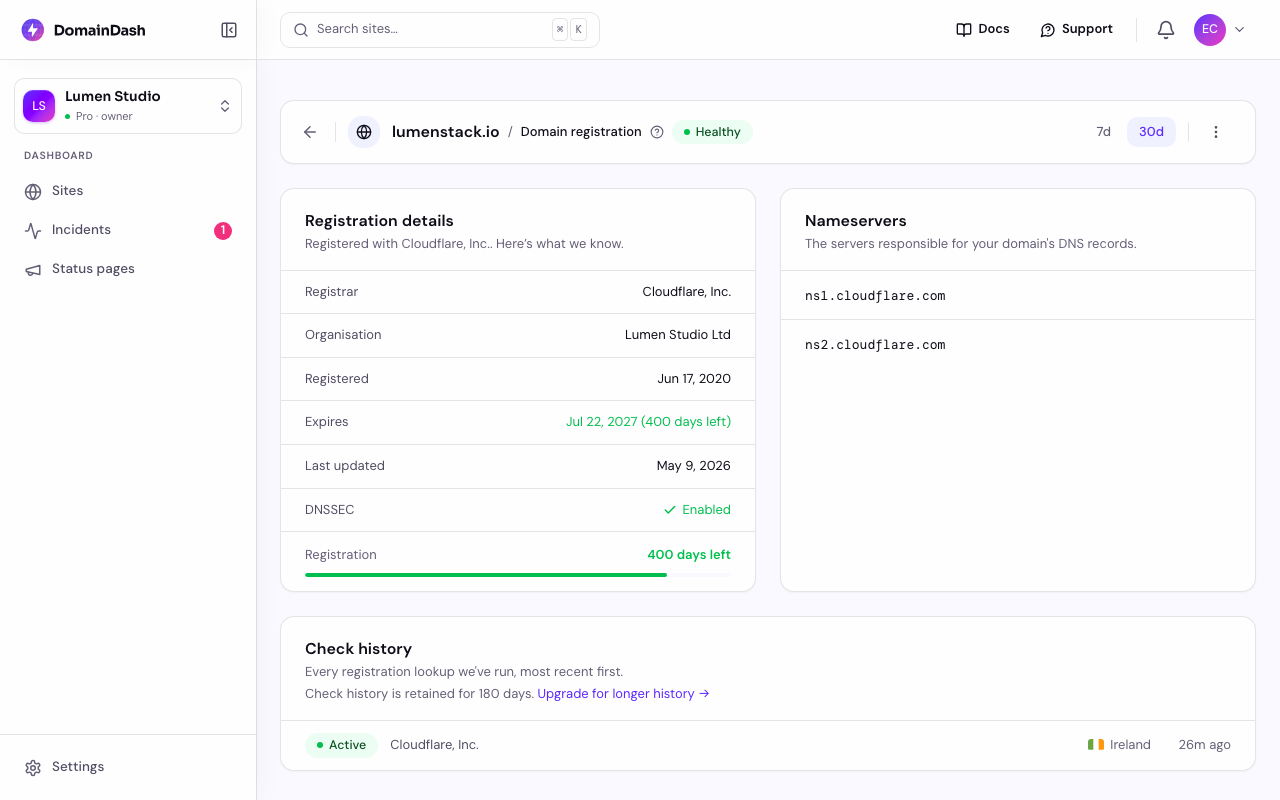
Task: Open Incidents in the sidebar
Action: (x=128, y=230)
